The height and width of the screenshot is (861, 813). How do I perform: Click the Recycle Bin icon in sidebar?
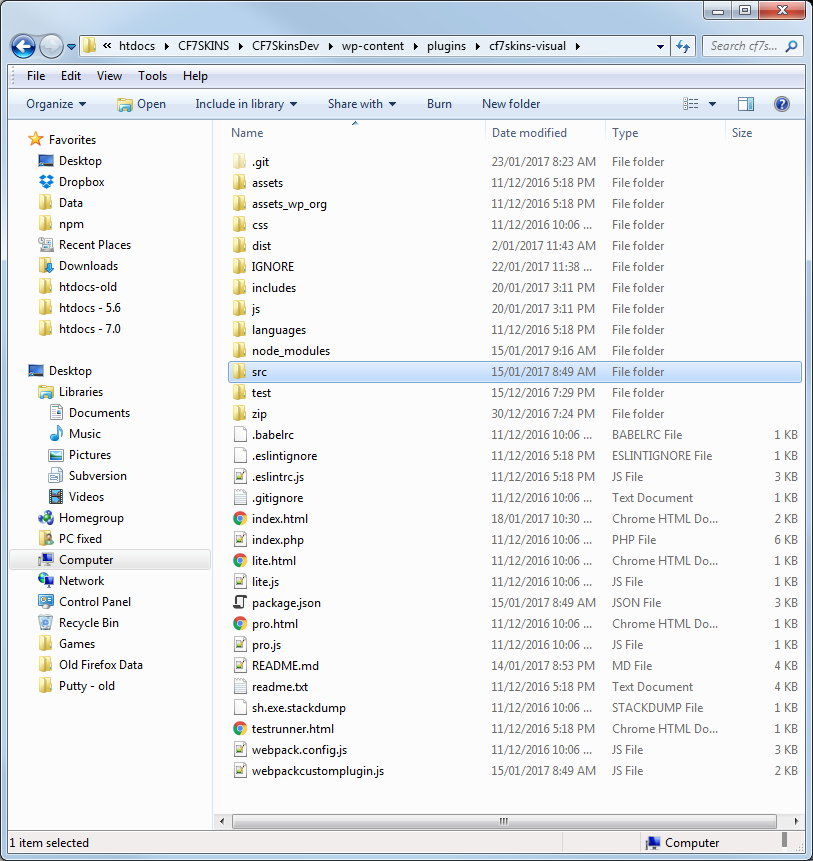click(46, 623)
